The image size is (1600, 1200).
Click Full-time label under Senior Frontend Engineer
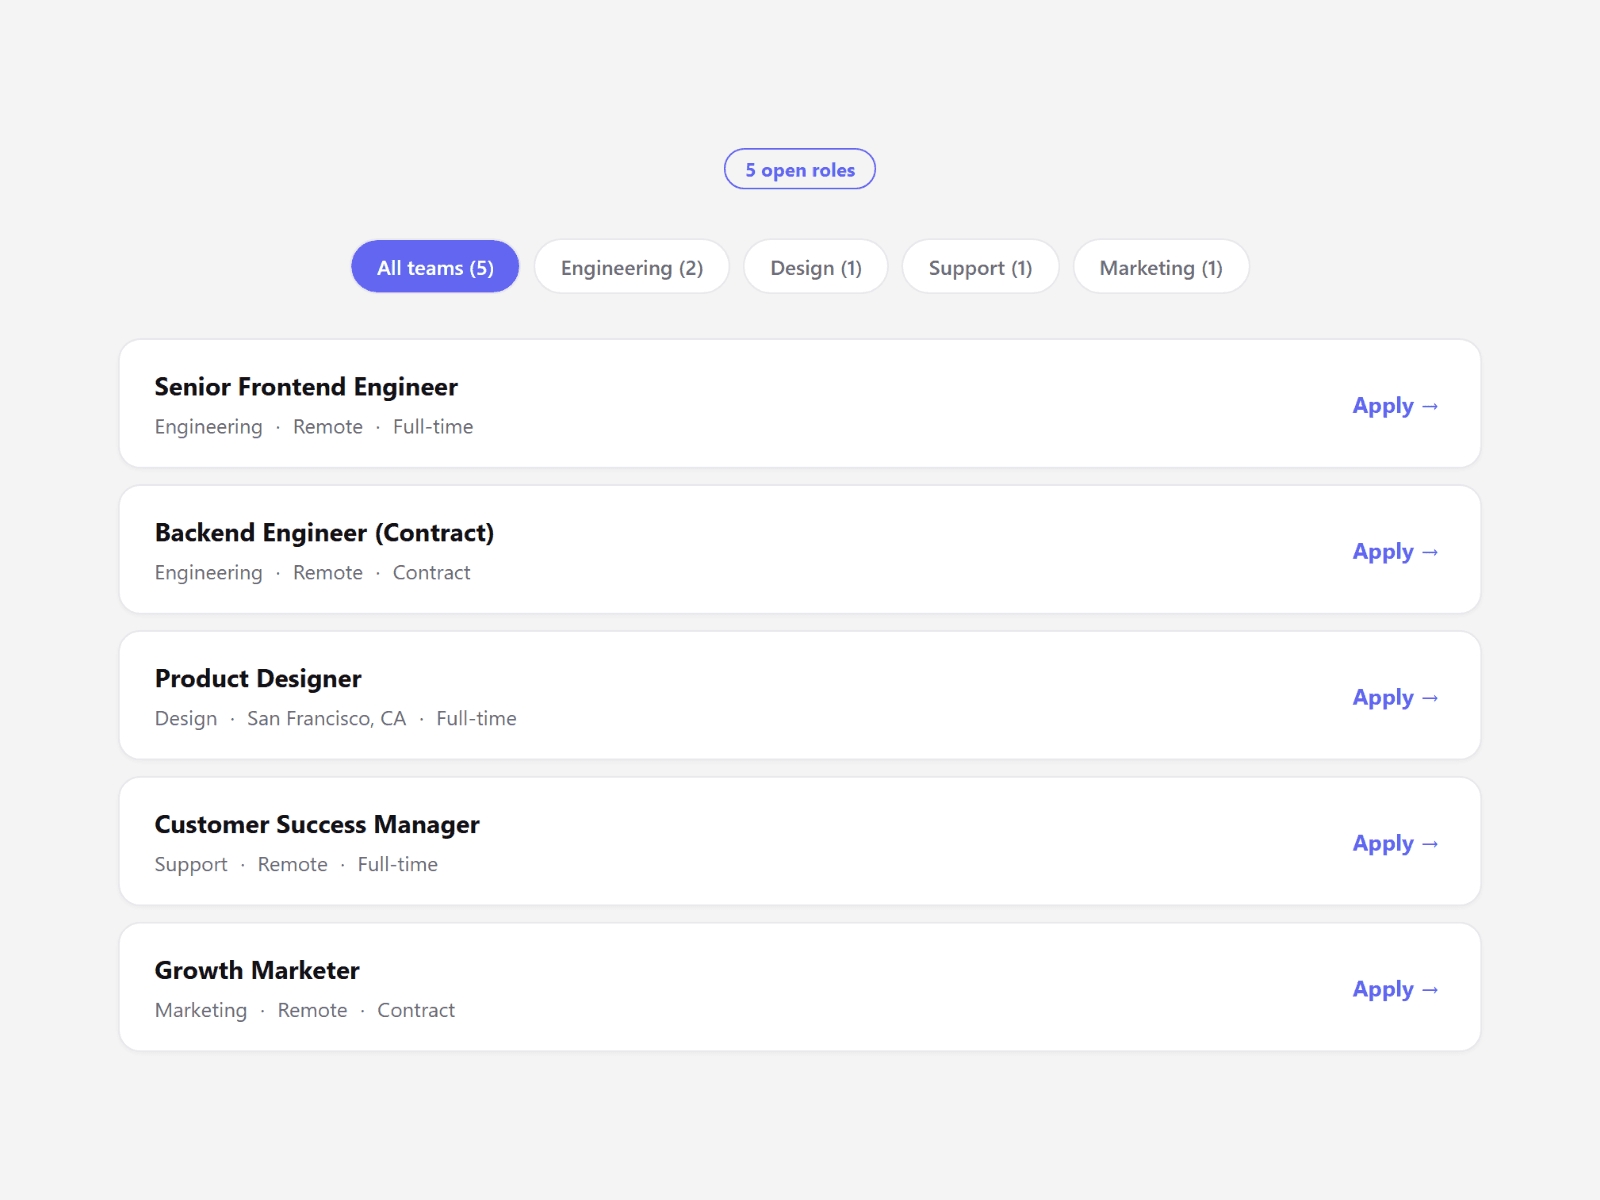433,426
